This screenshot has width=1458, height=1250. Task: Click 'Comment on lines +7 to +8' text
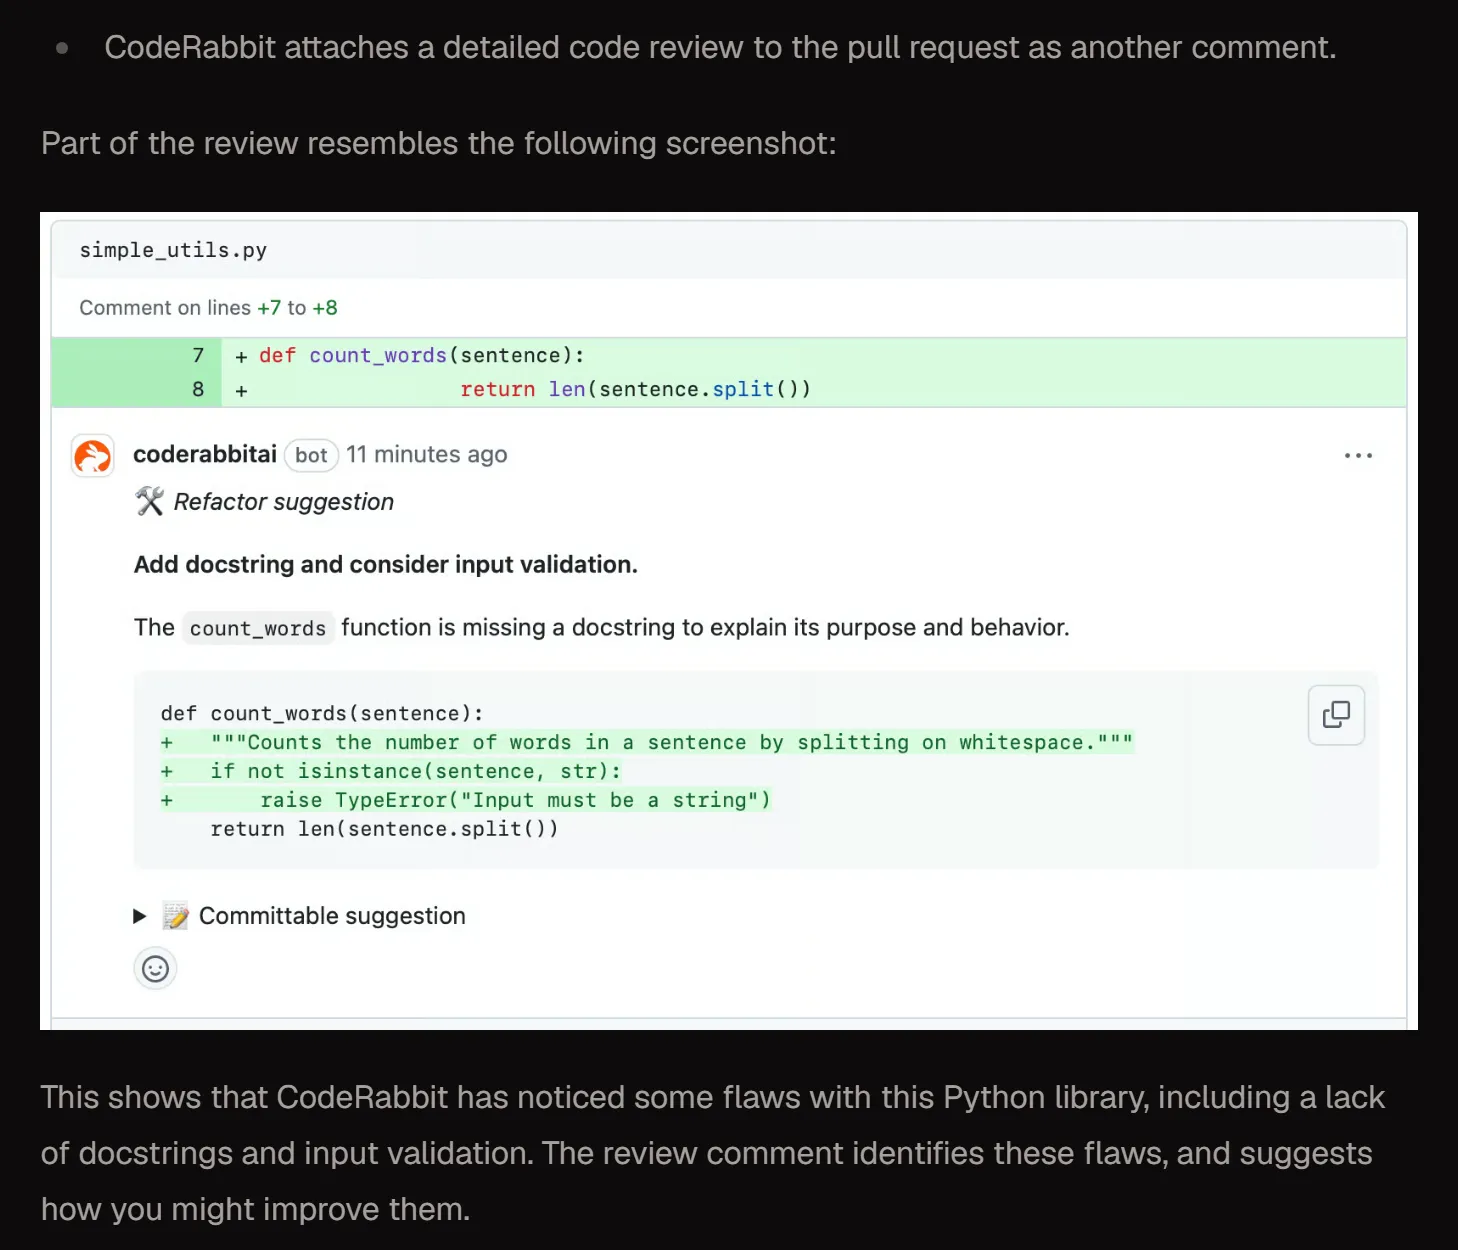tap(208, 308)
